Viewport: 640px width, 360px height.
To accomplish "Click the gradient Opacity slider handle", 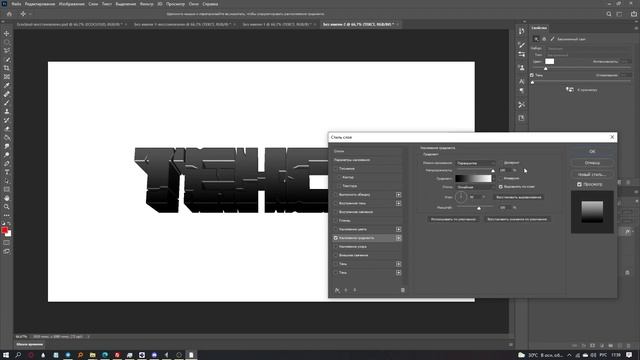I will click(493, 171).
